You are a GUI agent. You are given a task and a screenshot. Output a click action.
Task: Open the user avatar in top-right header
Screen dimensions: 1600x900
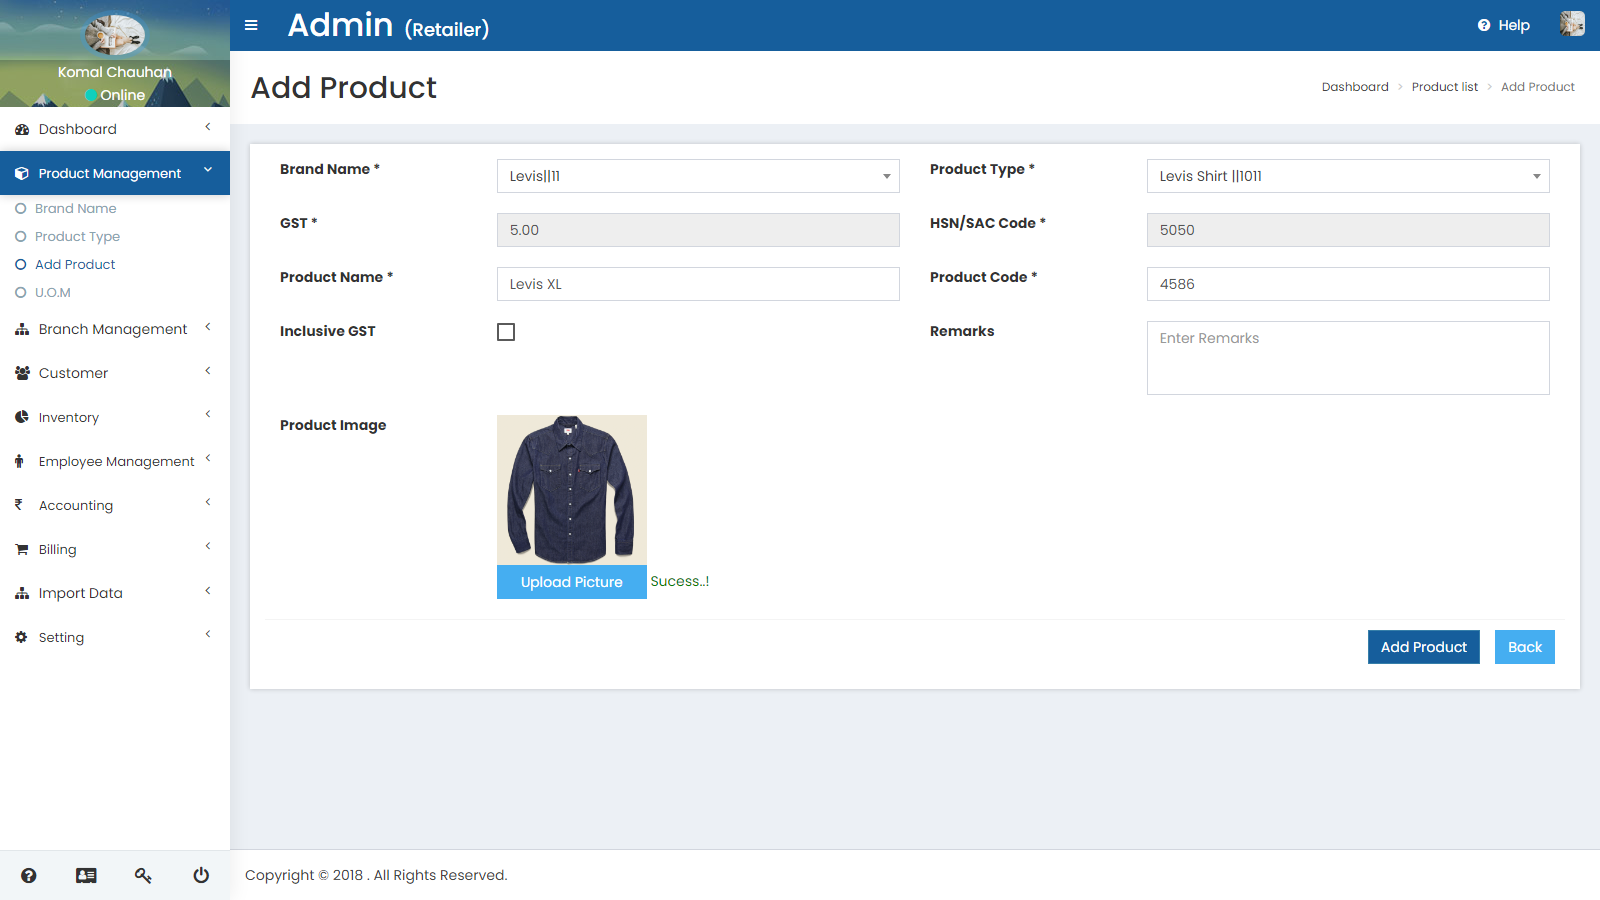tap(1572, 24)
